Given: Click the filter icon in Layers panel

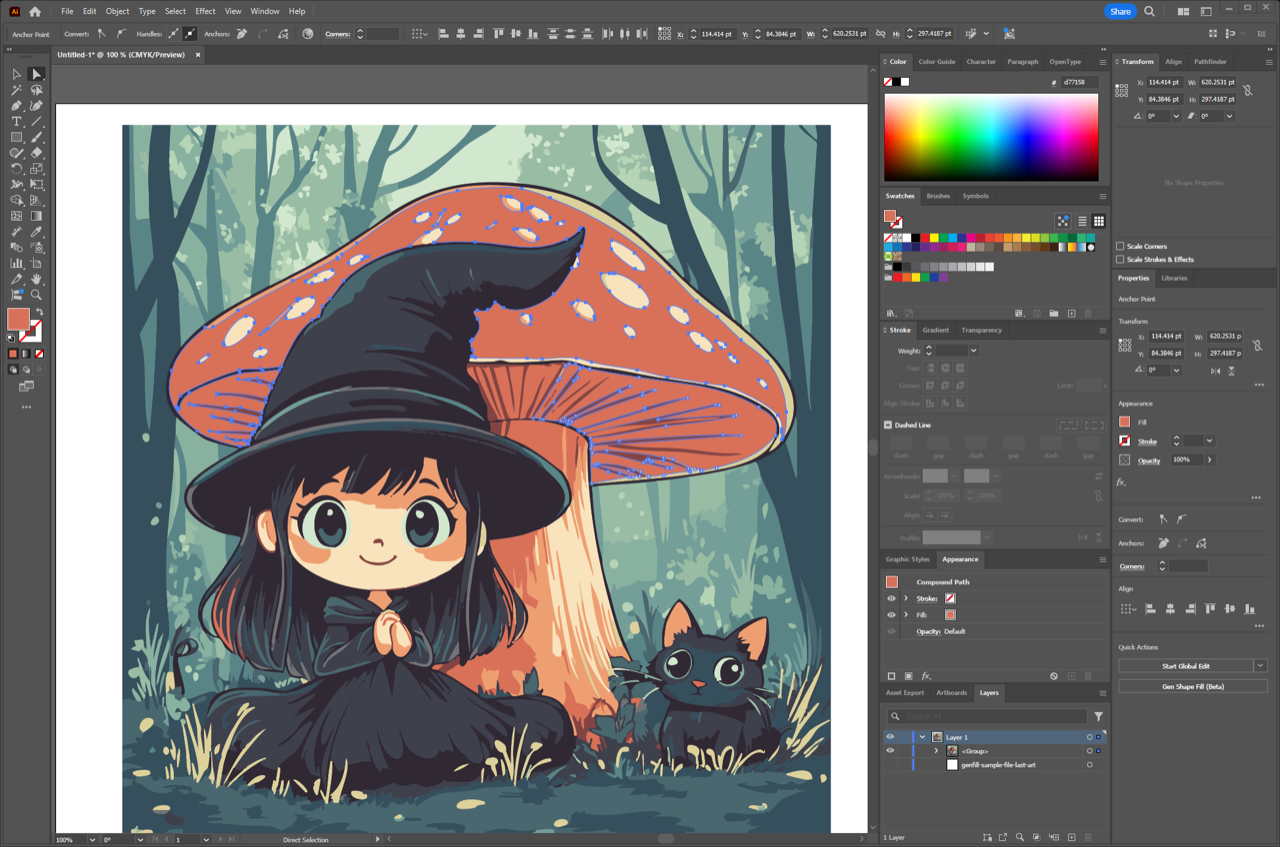Looking at the screenshot, I should coord(1098,716).
